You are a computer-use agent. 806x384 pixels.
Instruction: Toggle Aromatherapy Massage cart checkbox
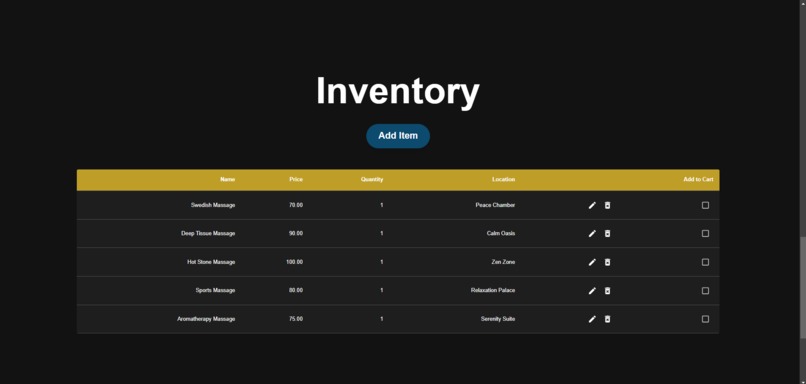coord(705,319)
